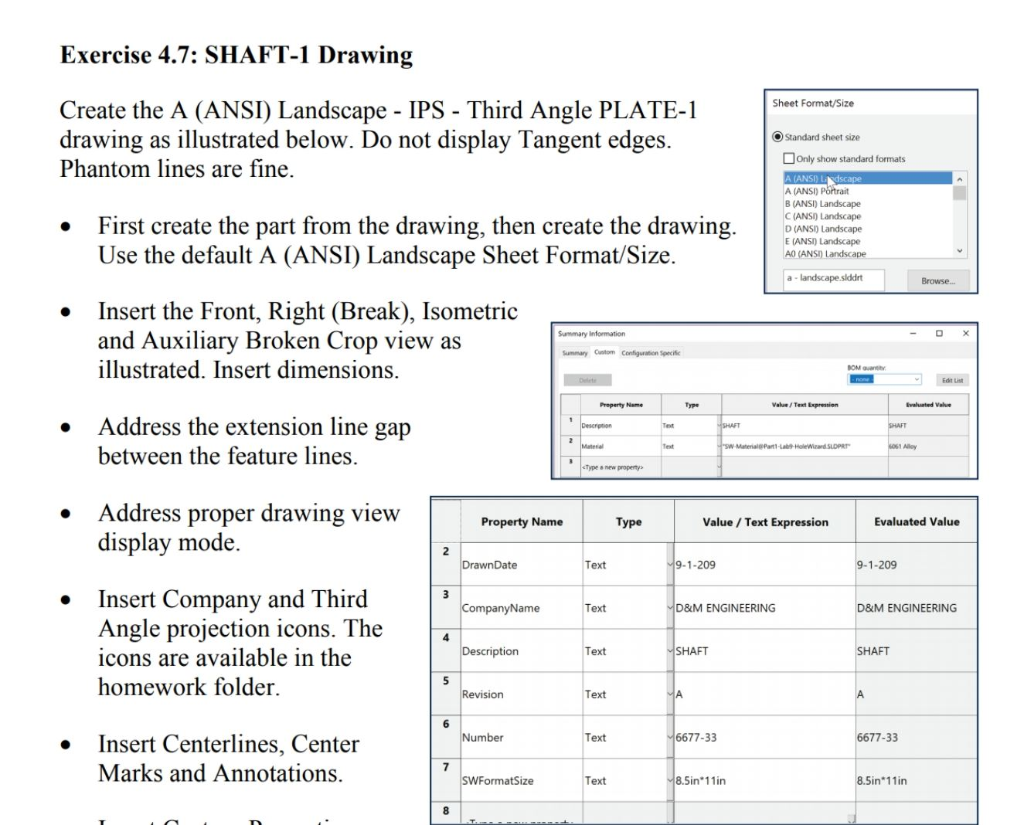The image size is (1024, 825).
Task: Select E (ANSI) Landscape sheet size
Action: pos(867,241)
